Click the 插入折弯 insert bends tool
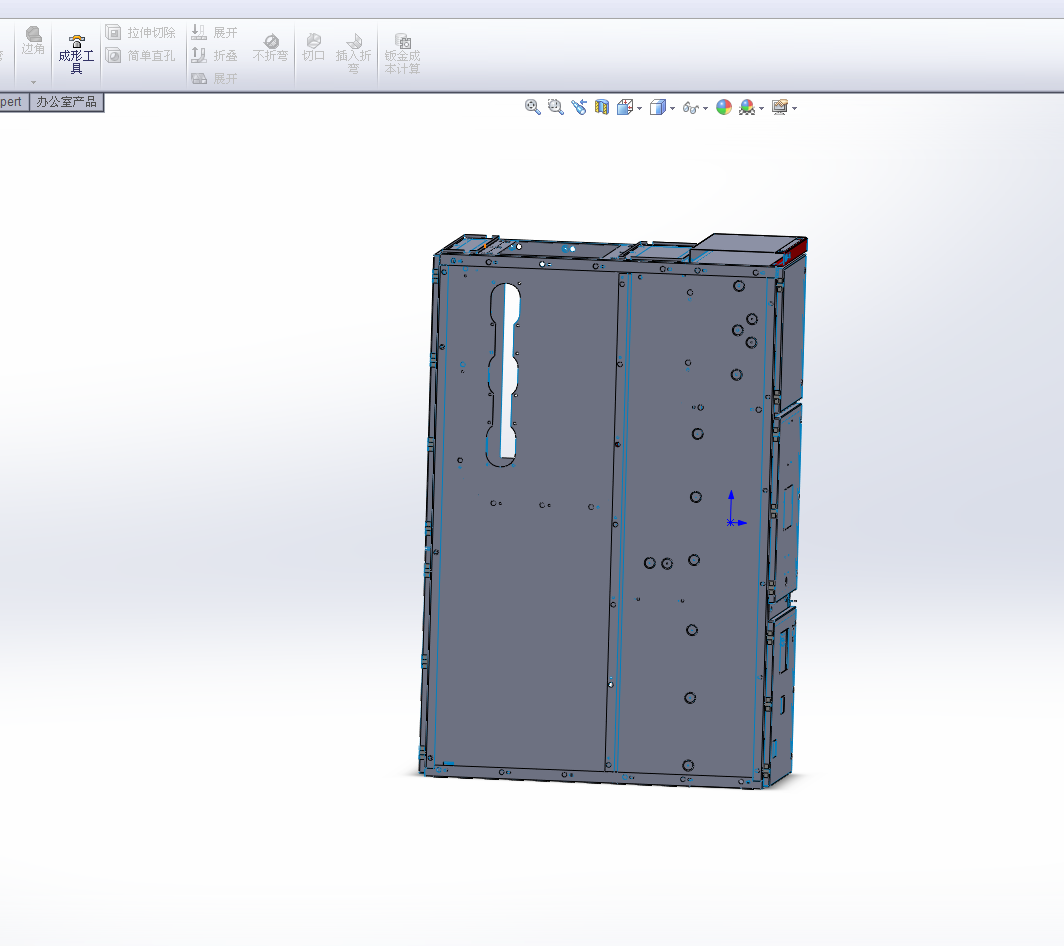Image resolution: width=1064 pixels, height=946 pixels. (353, 54)
